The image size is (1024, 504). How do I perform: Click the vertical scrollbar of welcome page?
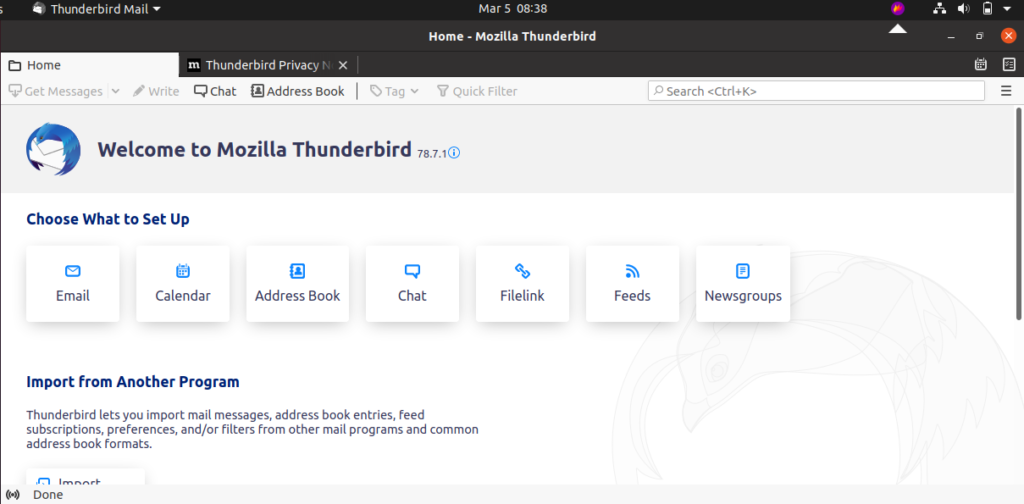pos(1018,213)
